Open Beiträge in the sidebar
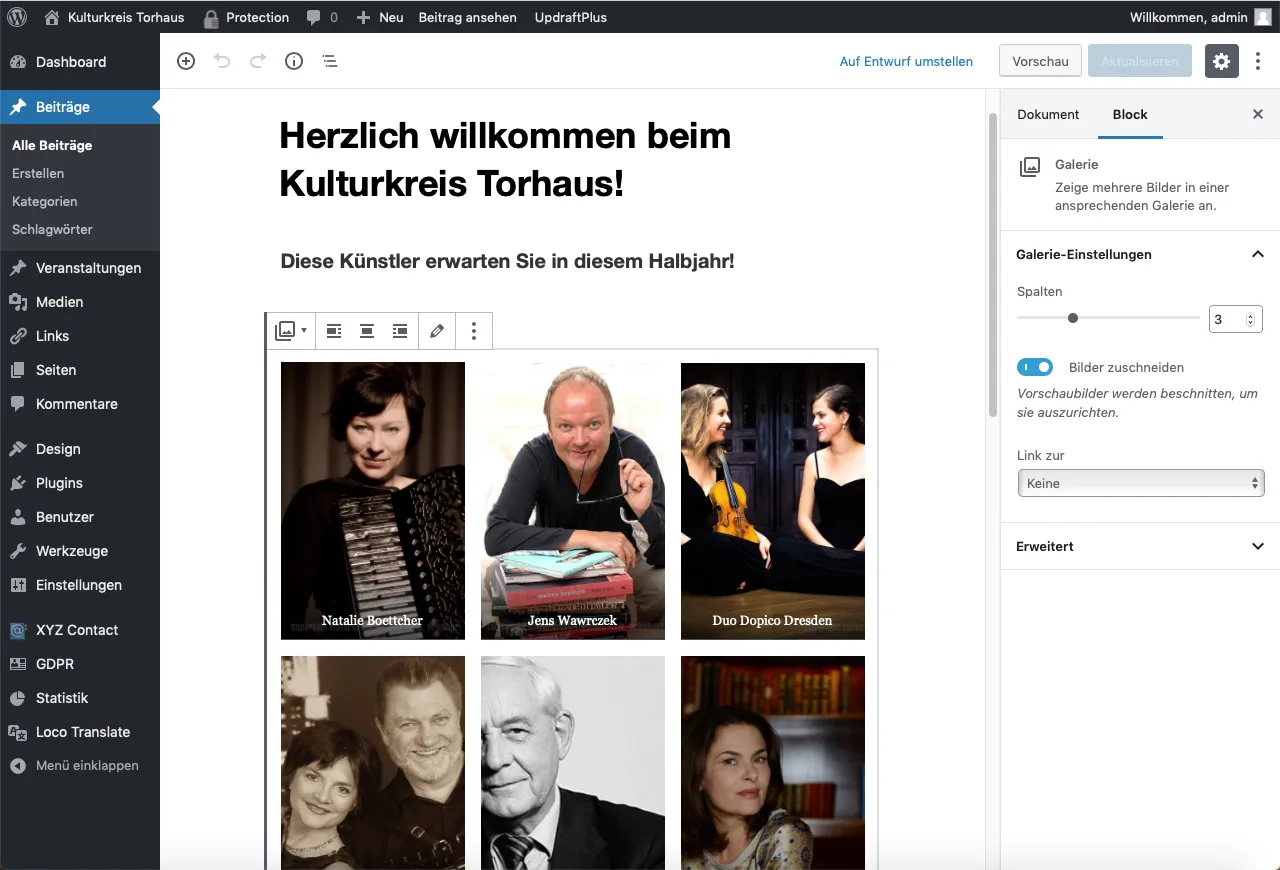Viewport: 1280px width, 870px height. [x=80, y=107]
